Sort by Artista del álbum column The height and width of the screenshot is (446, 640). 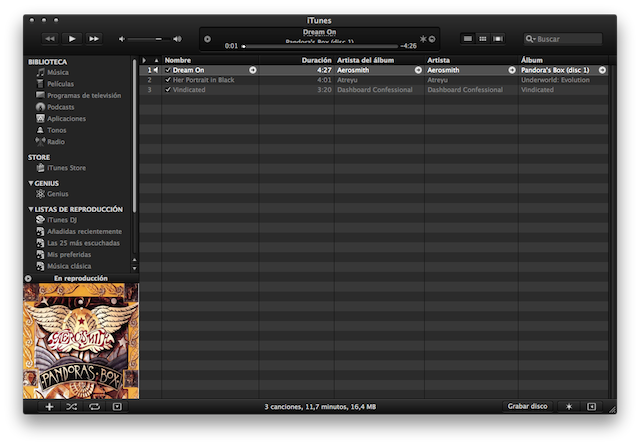point(379,60)
